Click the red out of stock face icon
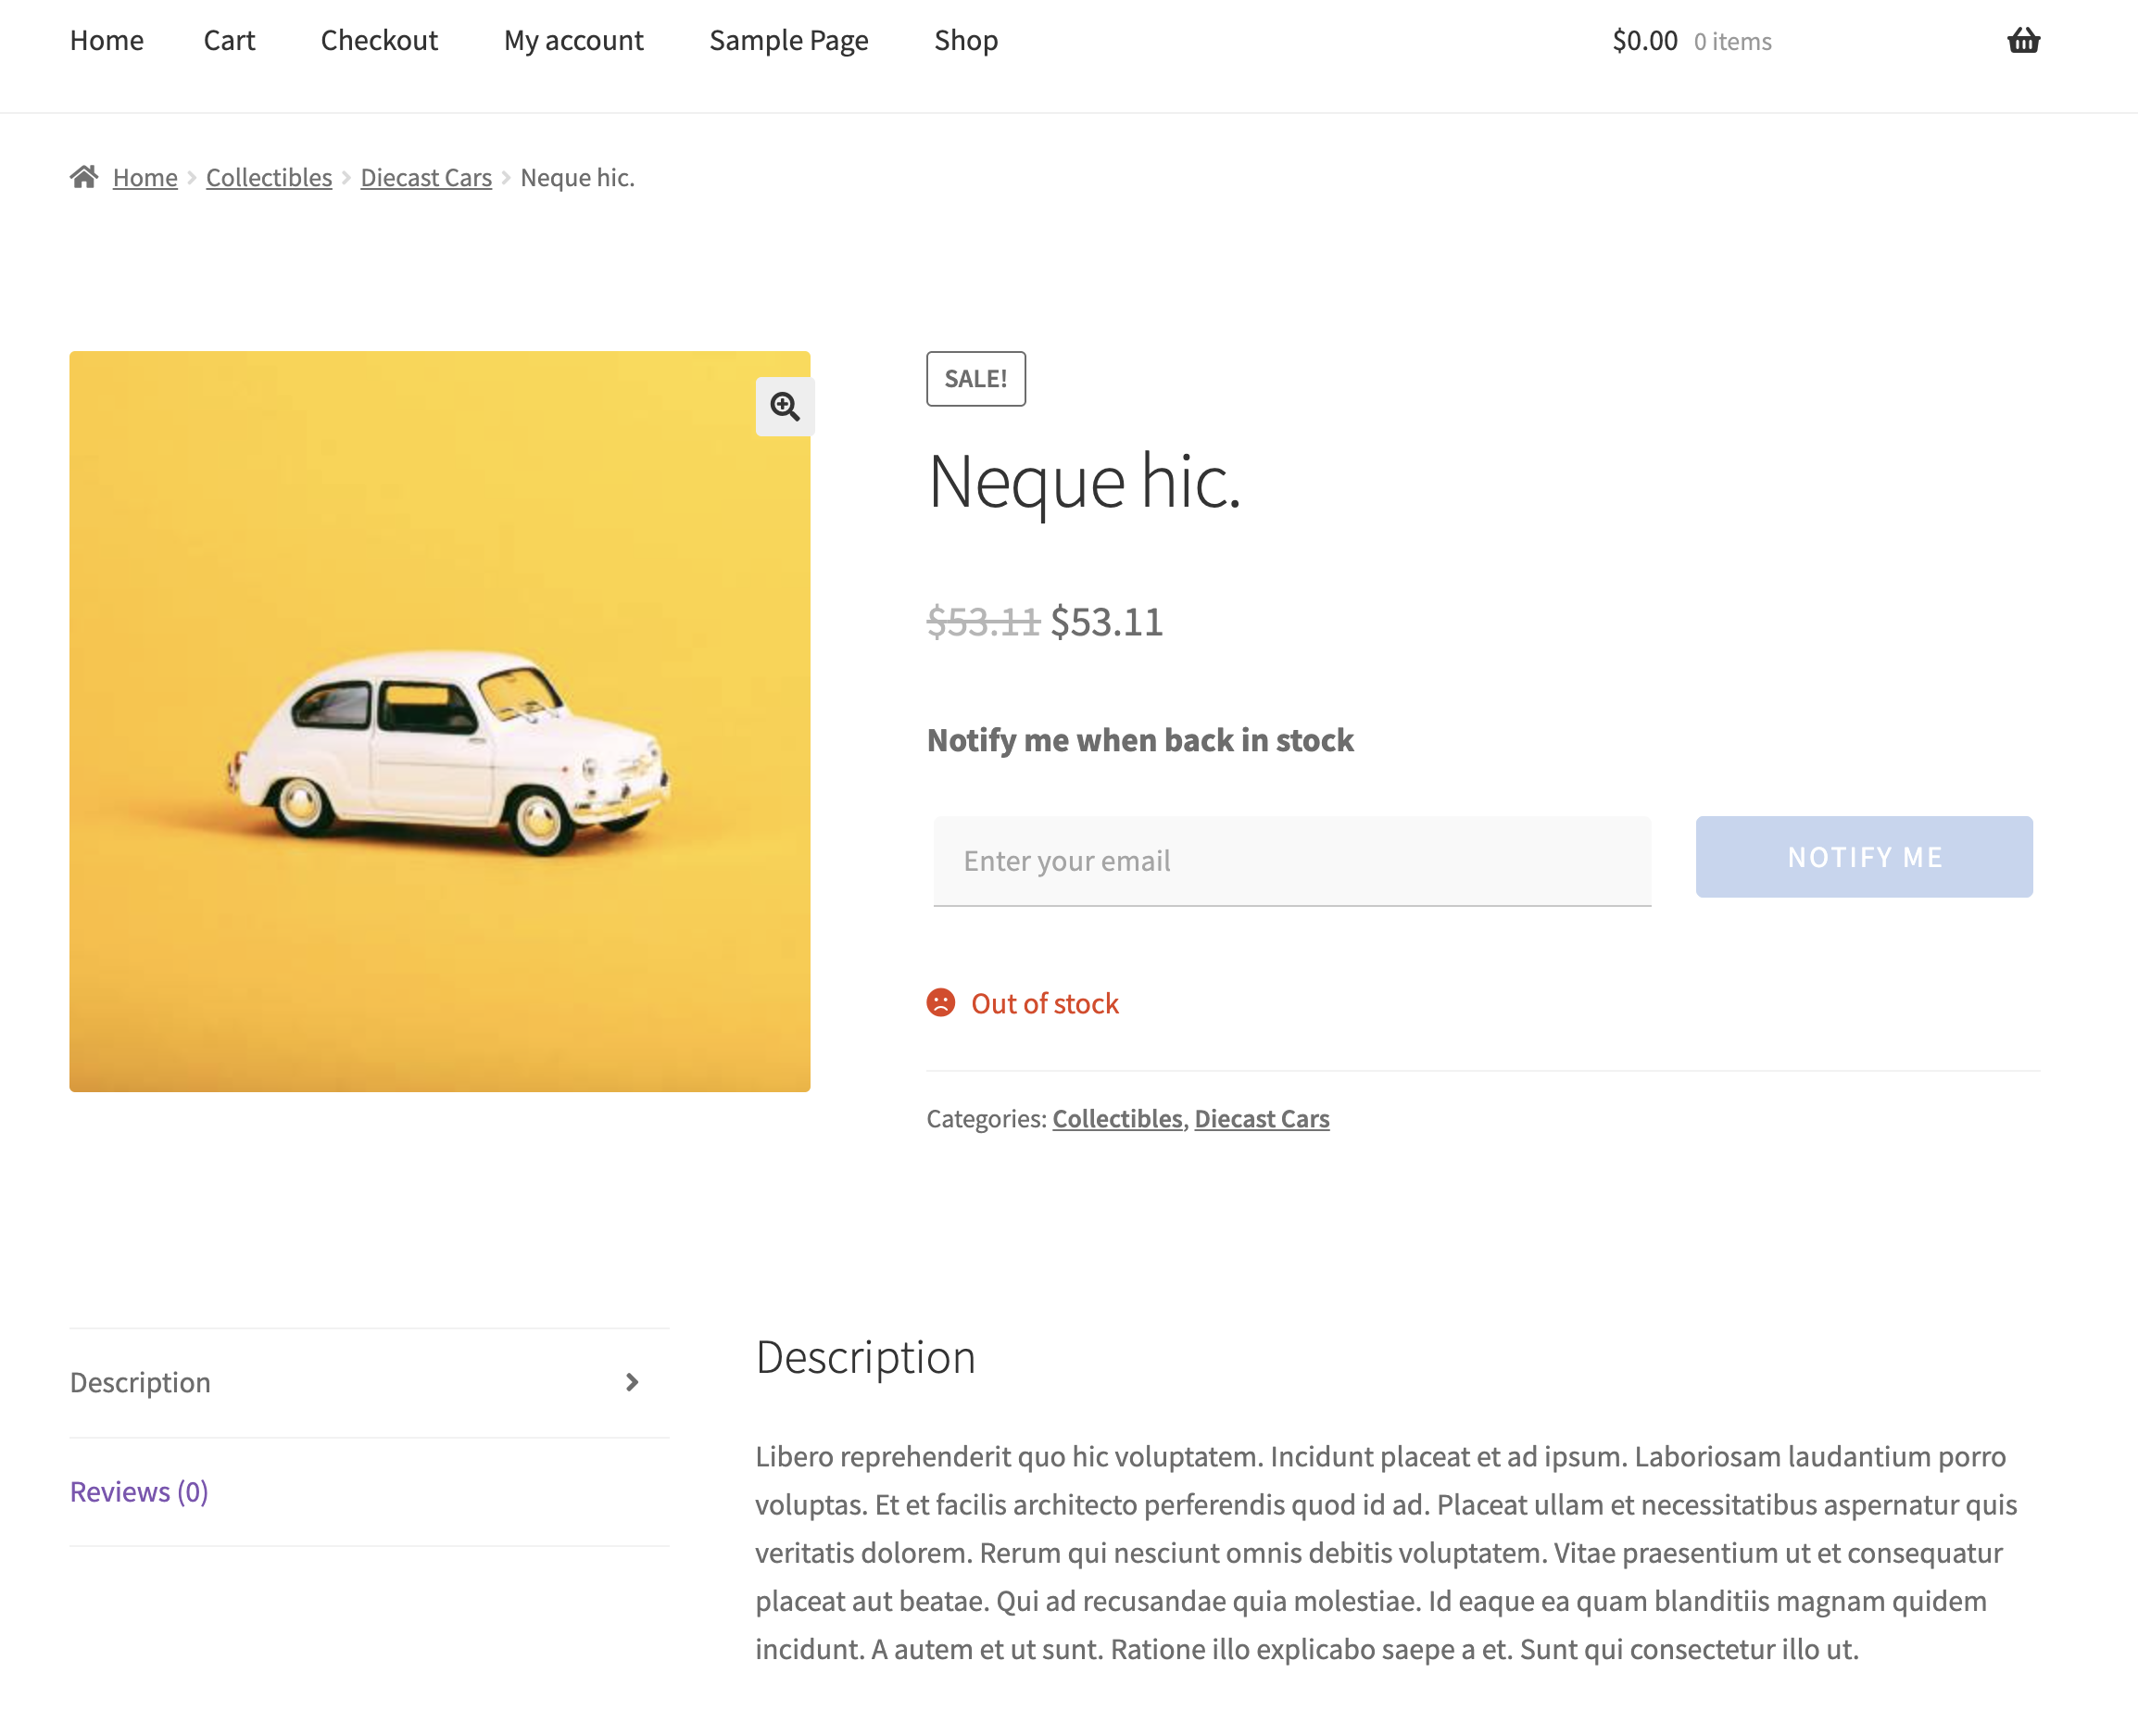This screenshot has width=2138, height=1736. tap(940, 1002)
